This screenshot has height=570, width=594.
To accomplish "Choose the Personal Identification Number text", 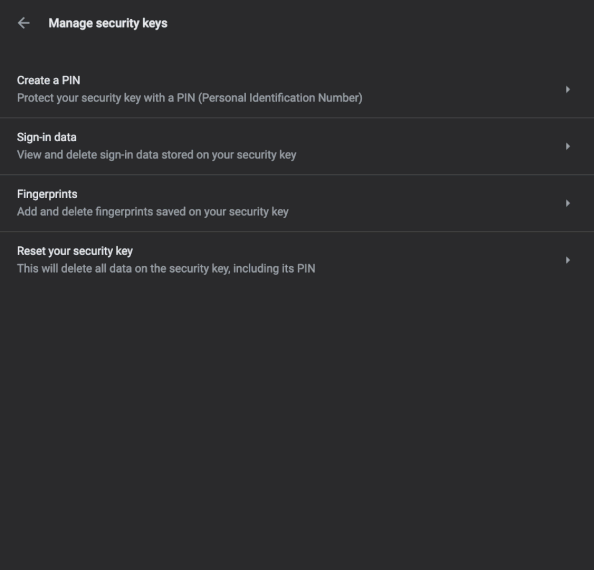I will [x=280, y=98].
